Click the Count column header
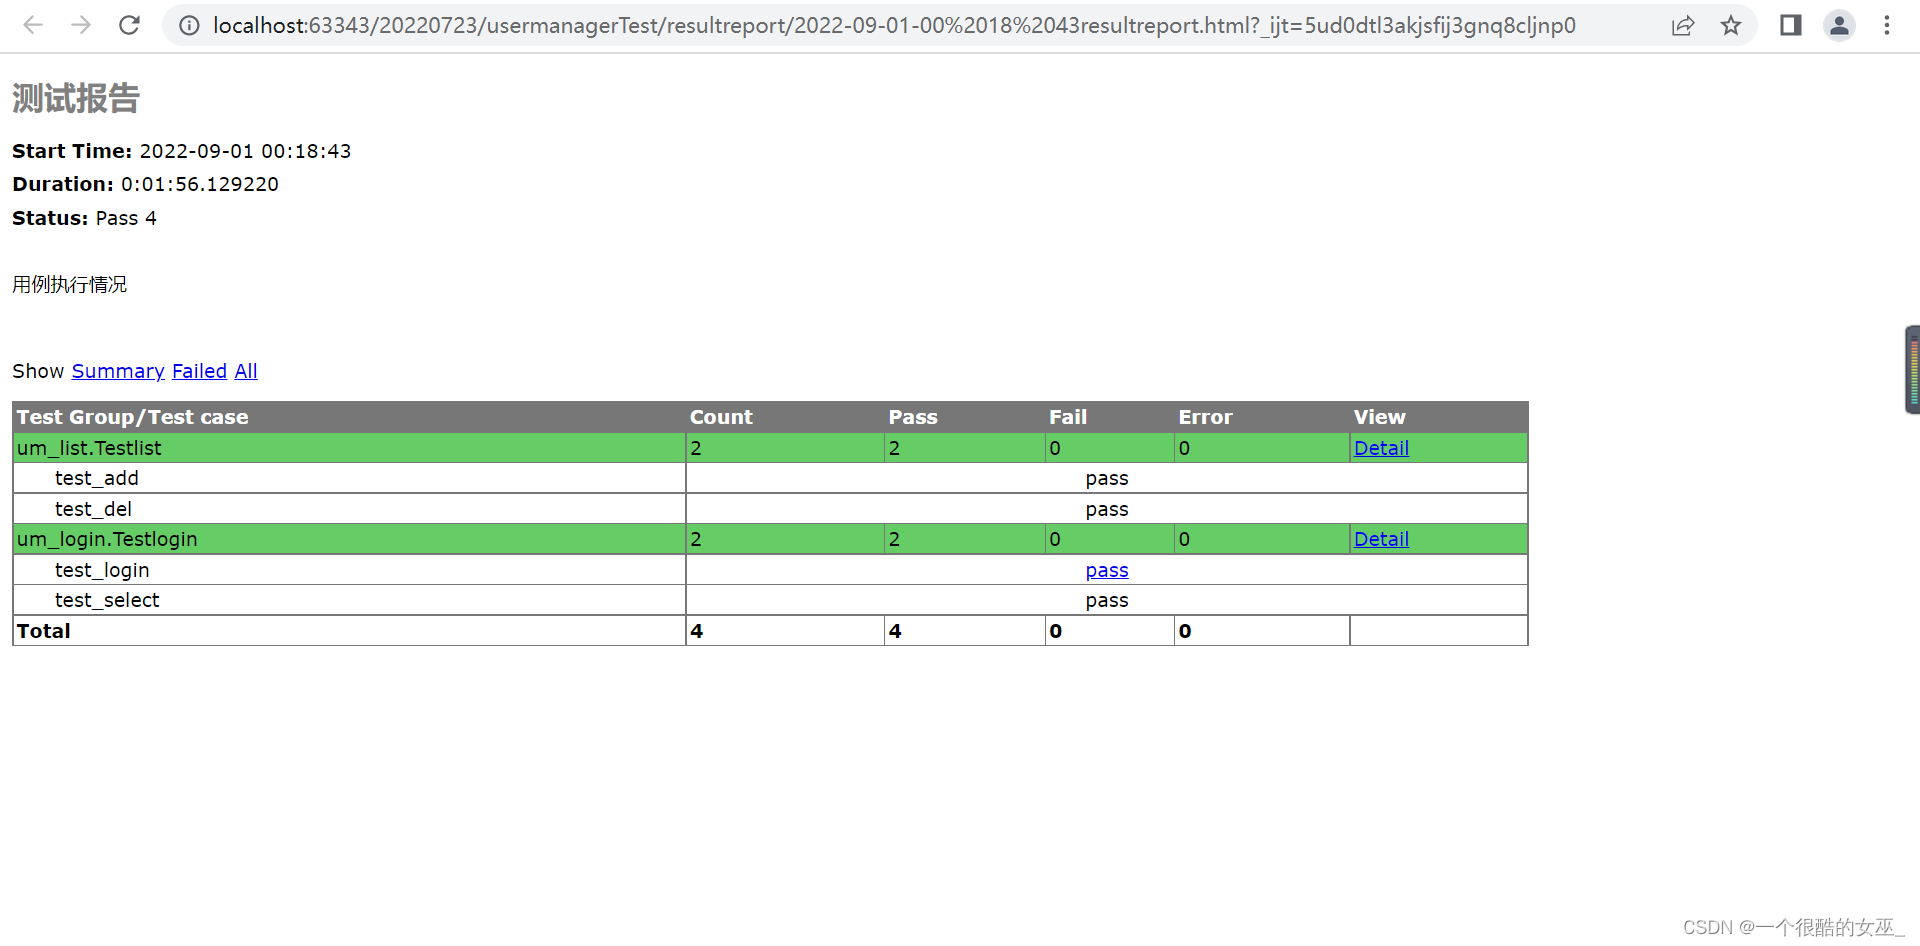The height and width of the screenshot is (946, 1920). (x=721, y=417)
